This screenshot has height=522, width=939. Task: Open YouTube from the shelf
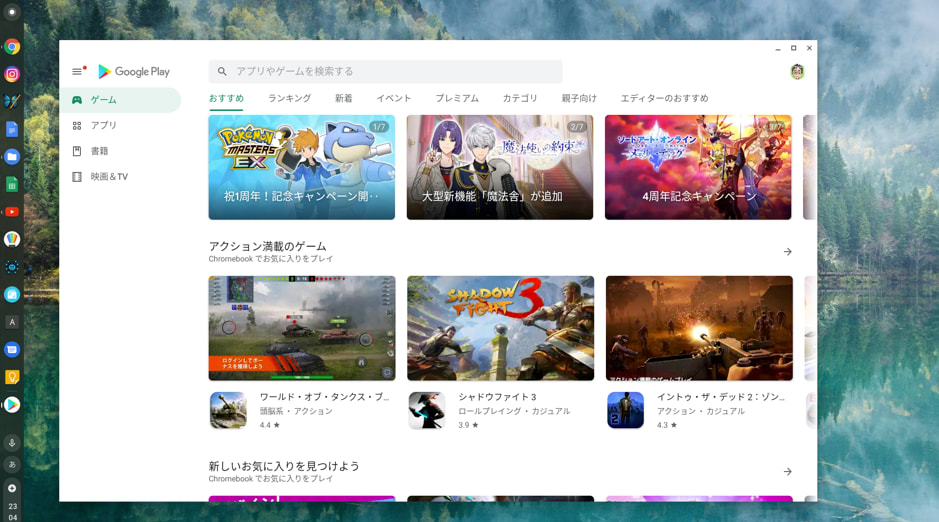coord(12,212)
